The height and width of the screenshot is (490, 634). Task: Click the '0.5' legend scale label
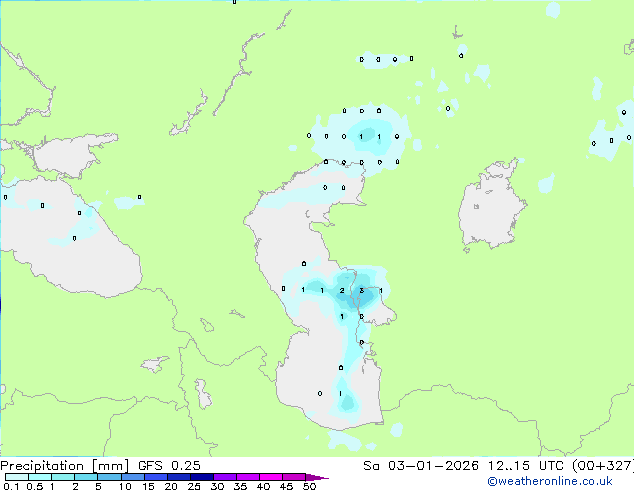point(34,486)
